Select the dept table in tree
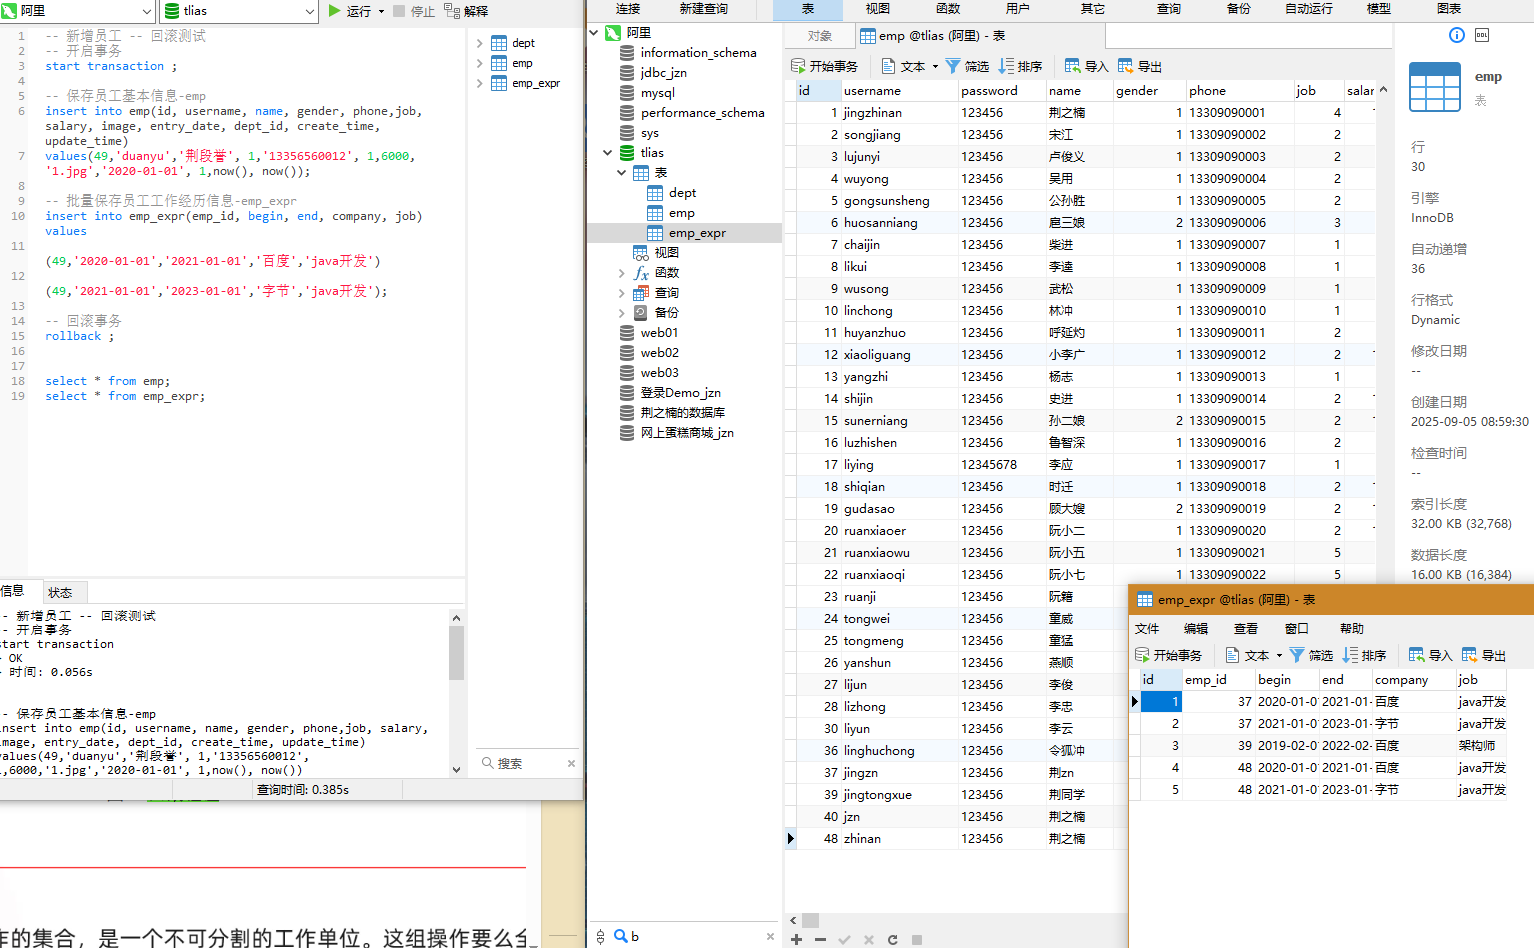The height and width of the screenshot is (948, 1534). 683,193
